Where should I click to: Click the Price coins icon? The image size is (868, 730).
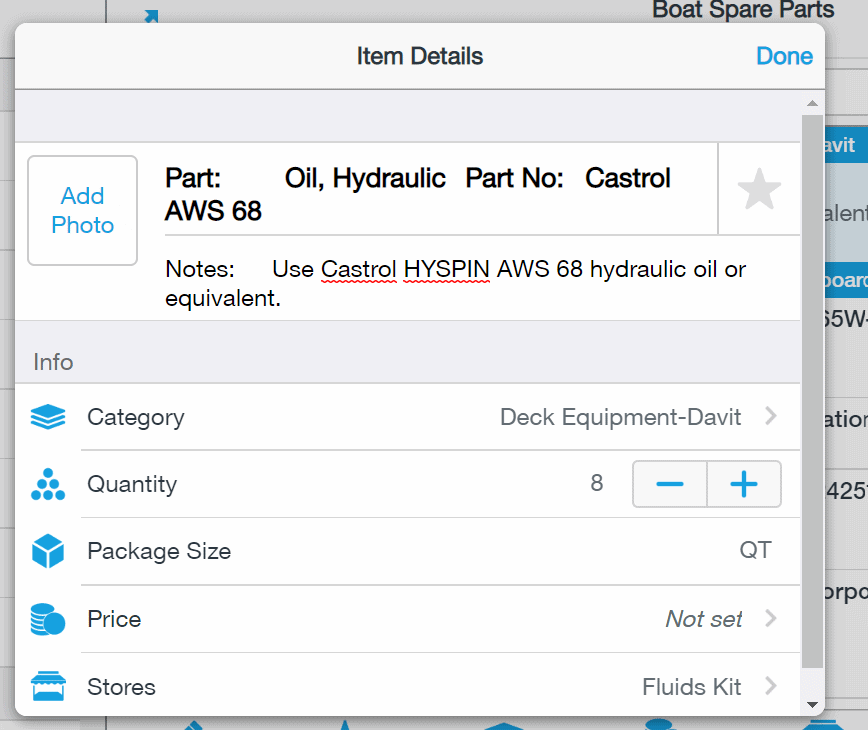(x=48, y=619)
